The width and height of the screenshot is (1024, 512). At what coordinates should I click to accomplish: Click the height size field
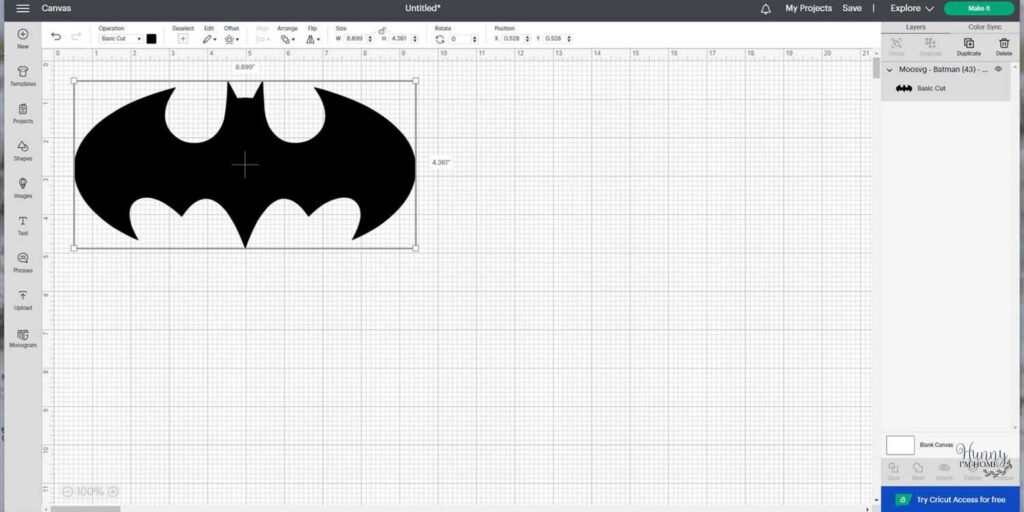[x=400, y=39]
